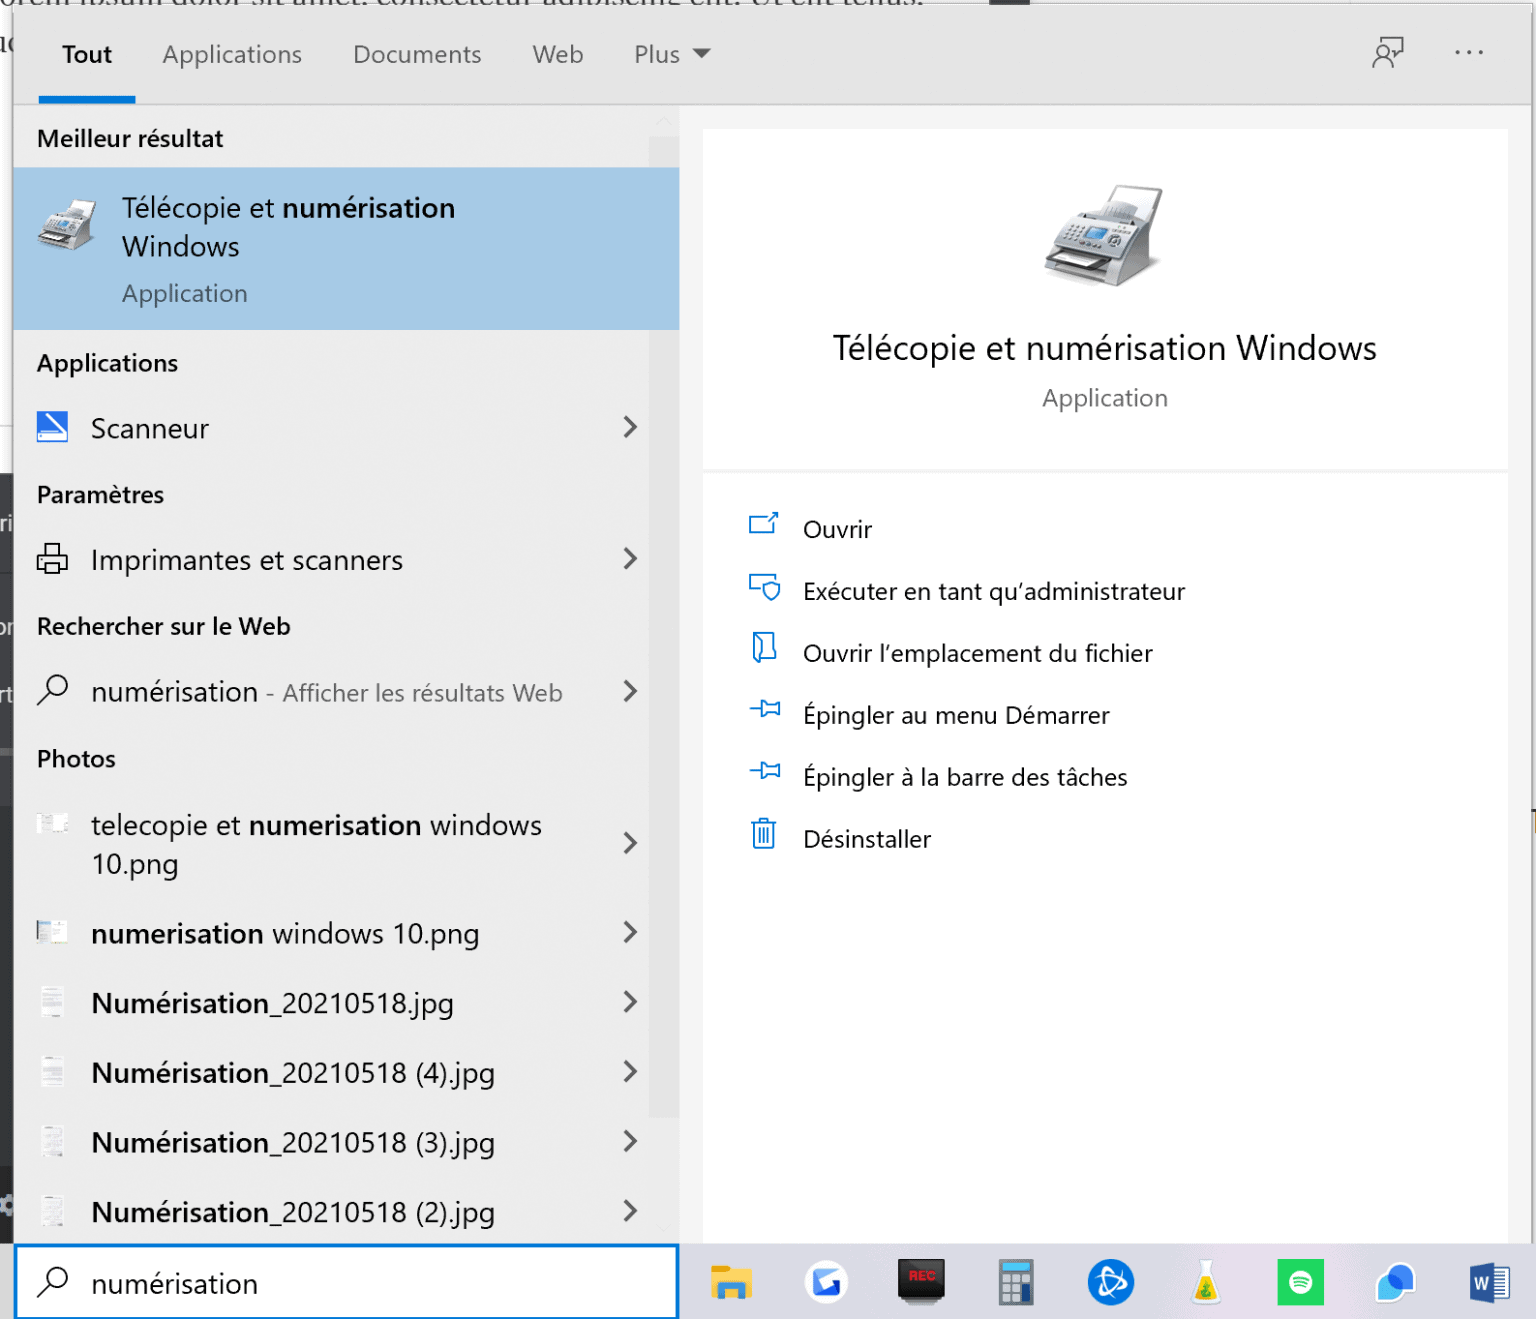Open the Calculator app on taskbar

coord(1015,1282)
